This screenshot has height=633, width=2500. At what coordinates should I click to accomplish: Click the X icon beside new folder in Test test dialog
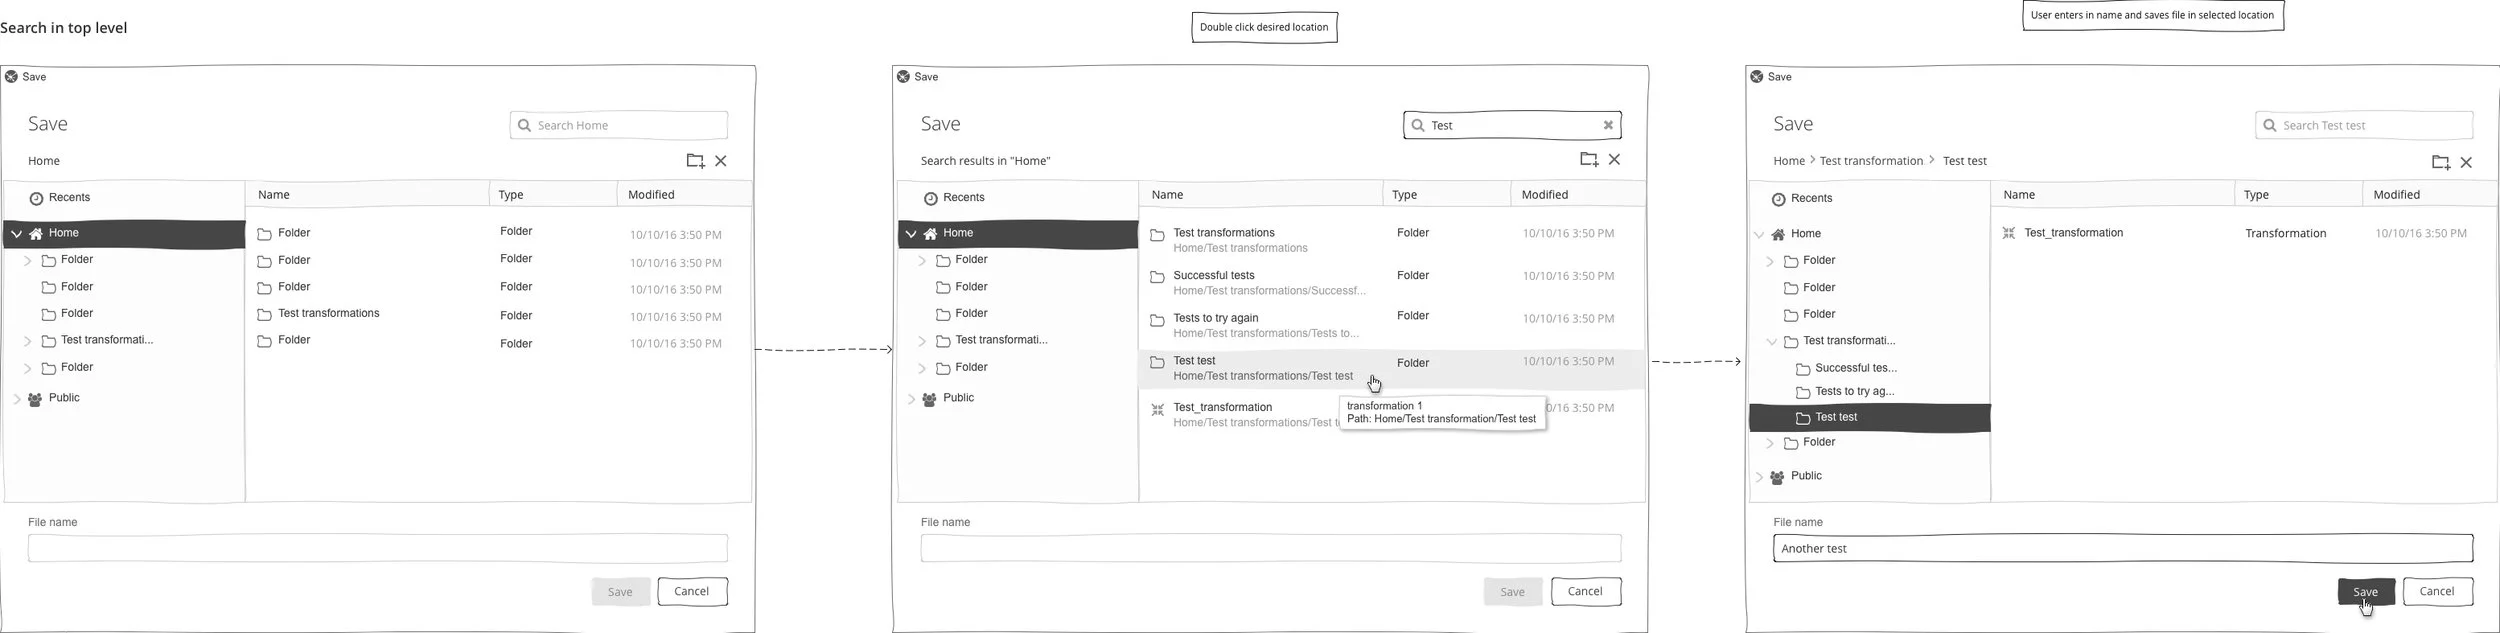point(2466,162)
